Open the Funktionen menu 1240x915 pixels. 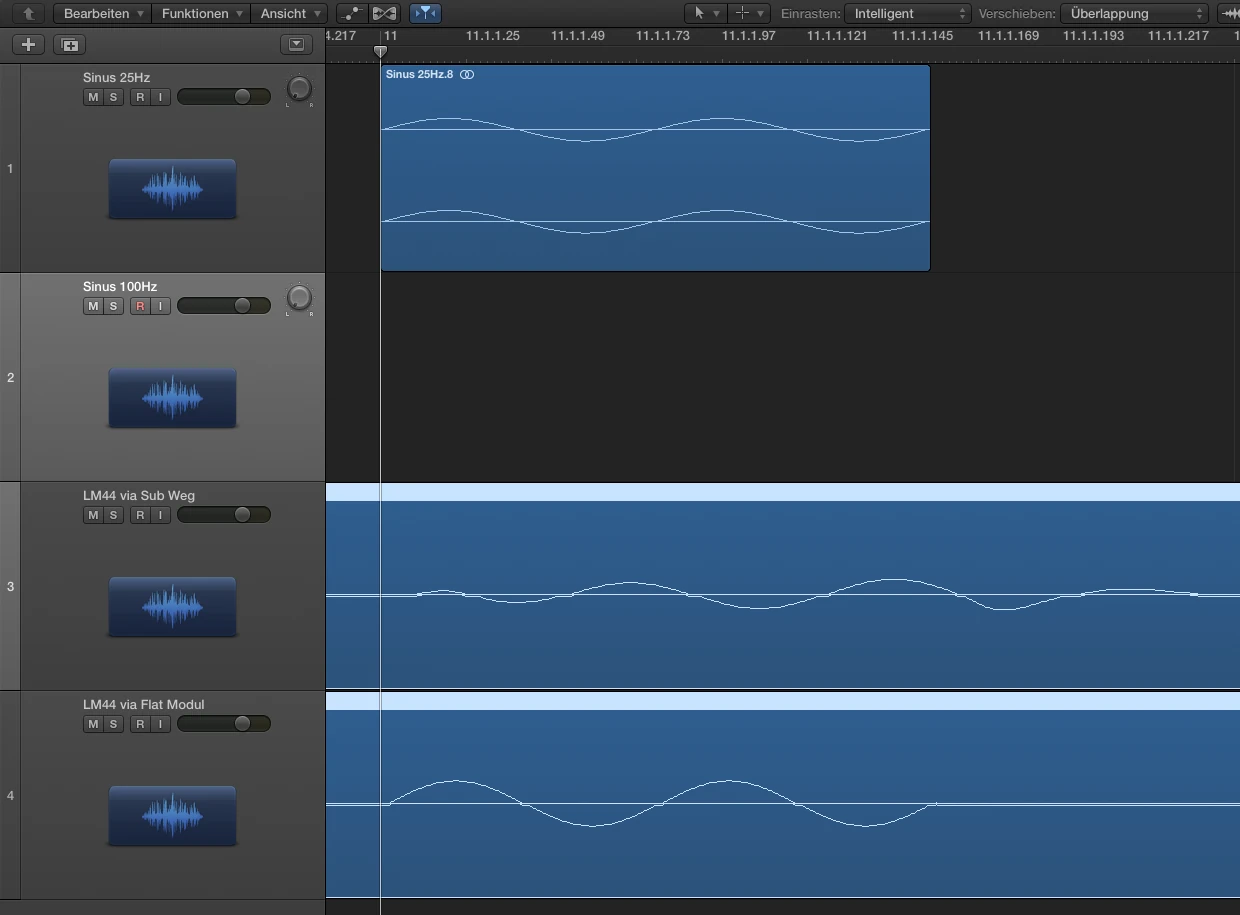pos(202,13)
